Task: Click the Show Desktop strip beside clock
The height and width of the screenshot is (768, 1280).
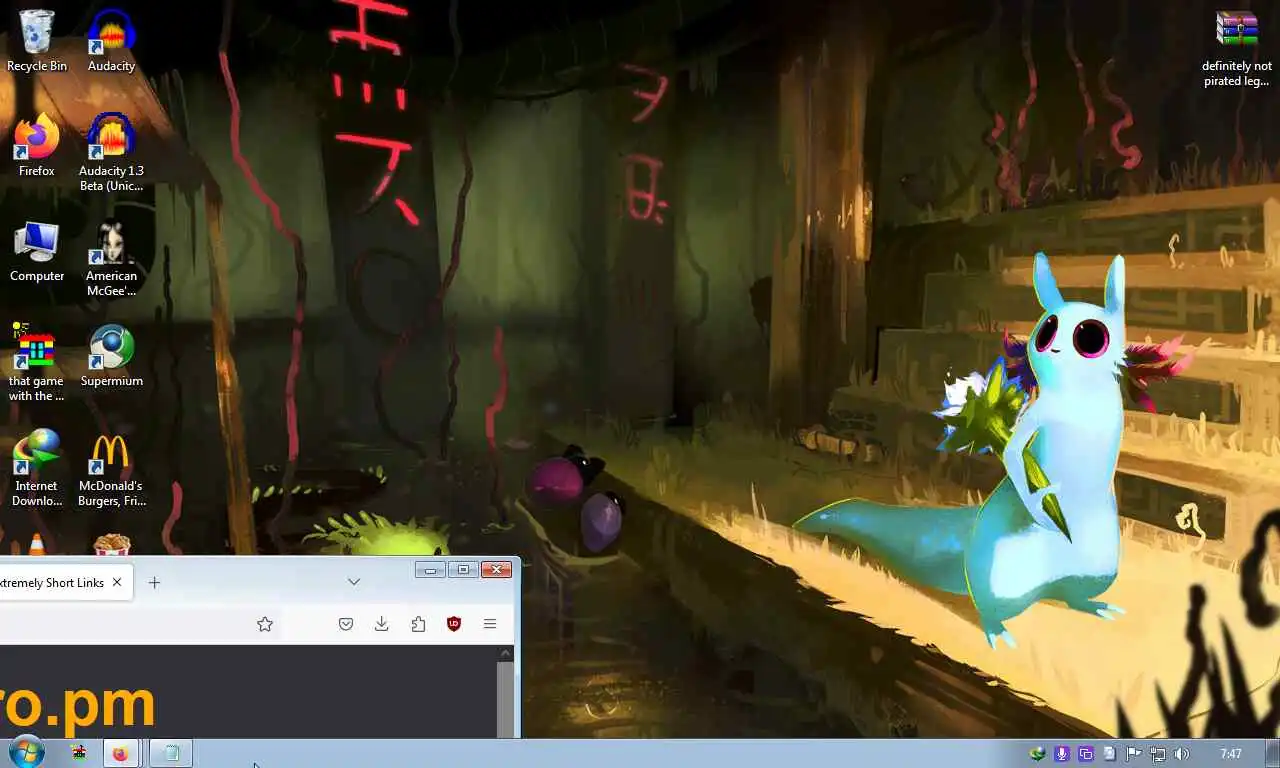Action: [x=1272, y=754]
